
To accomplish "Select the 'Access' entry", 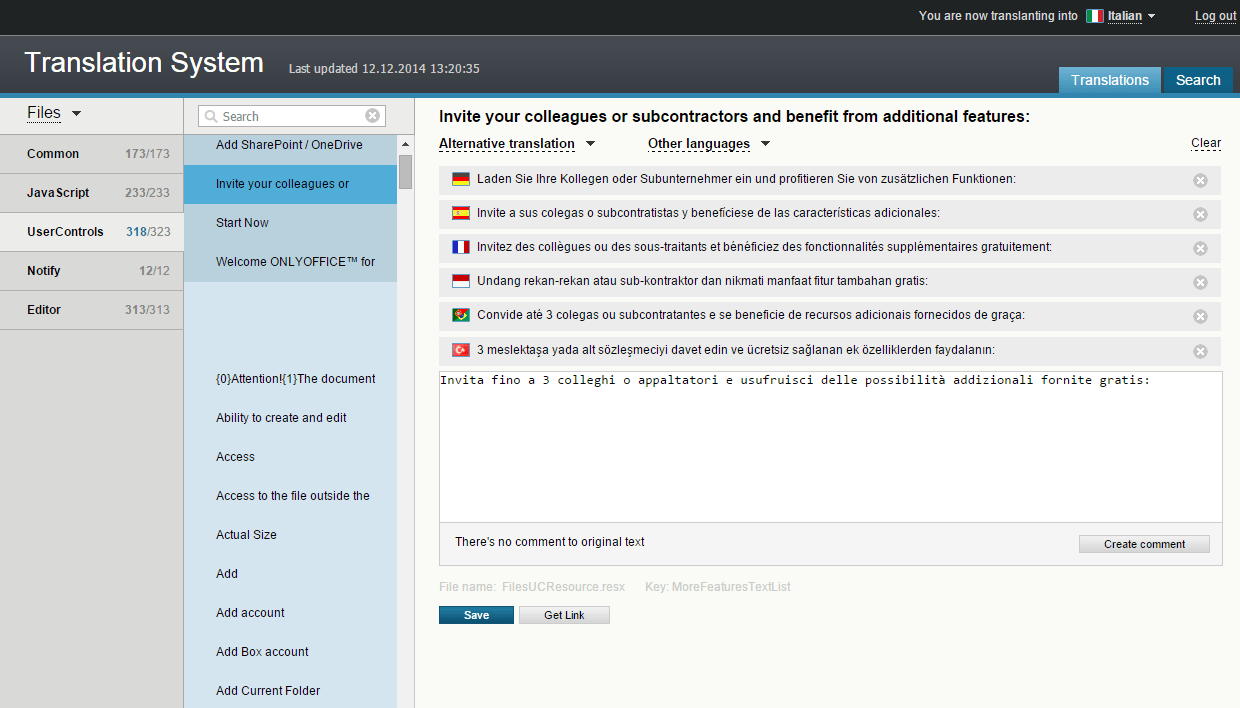I will pos(290,457).
